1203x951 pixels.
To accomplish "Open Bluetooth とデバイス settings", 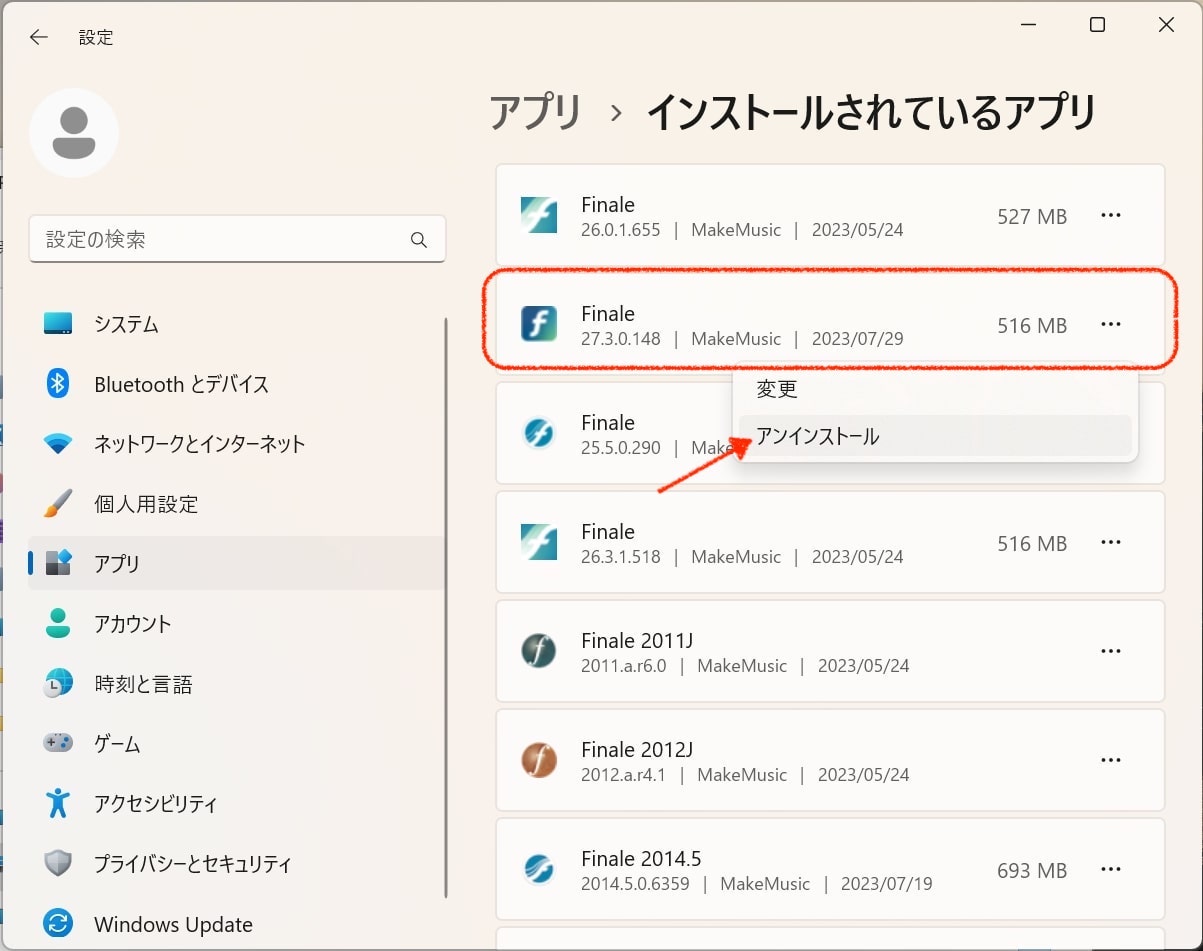I will (236, 384).
